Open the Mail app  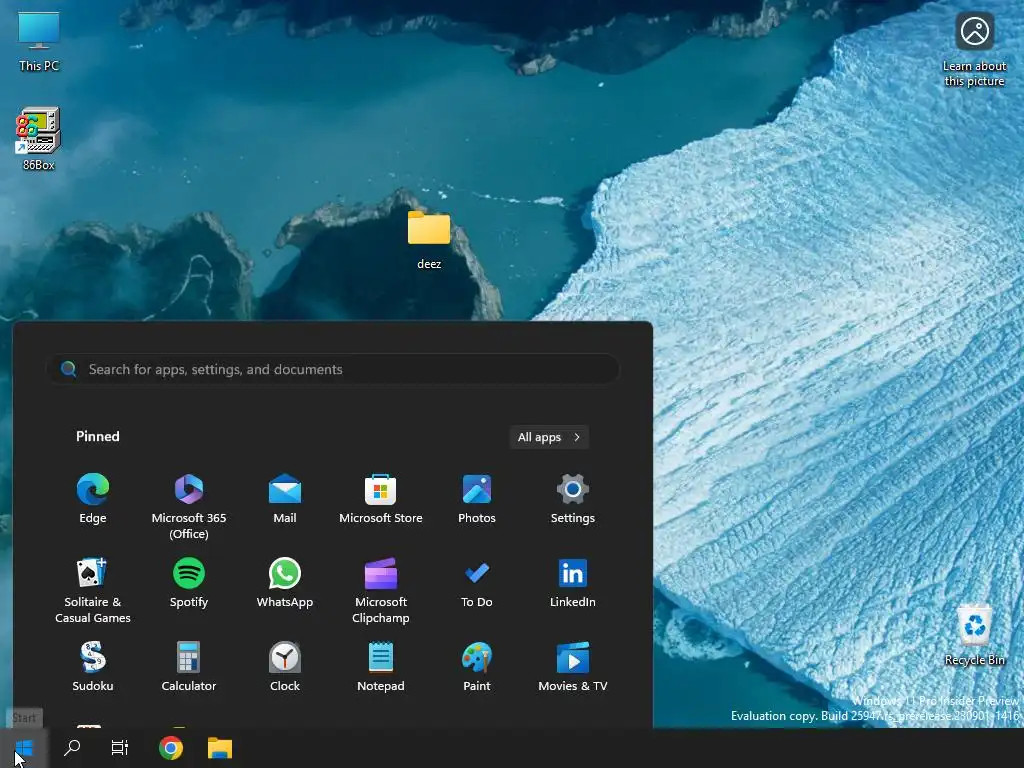tap(285, 499)
